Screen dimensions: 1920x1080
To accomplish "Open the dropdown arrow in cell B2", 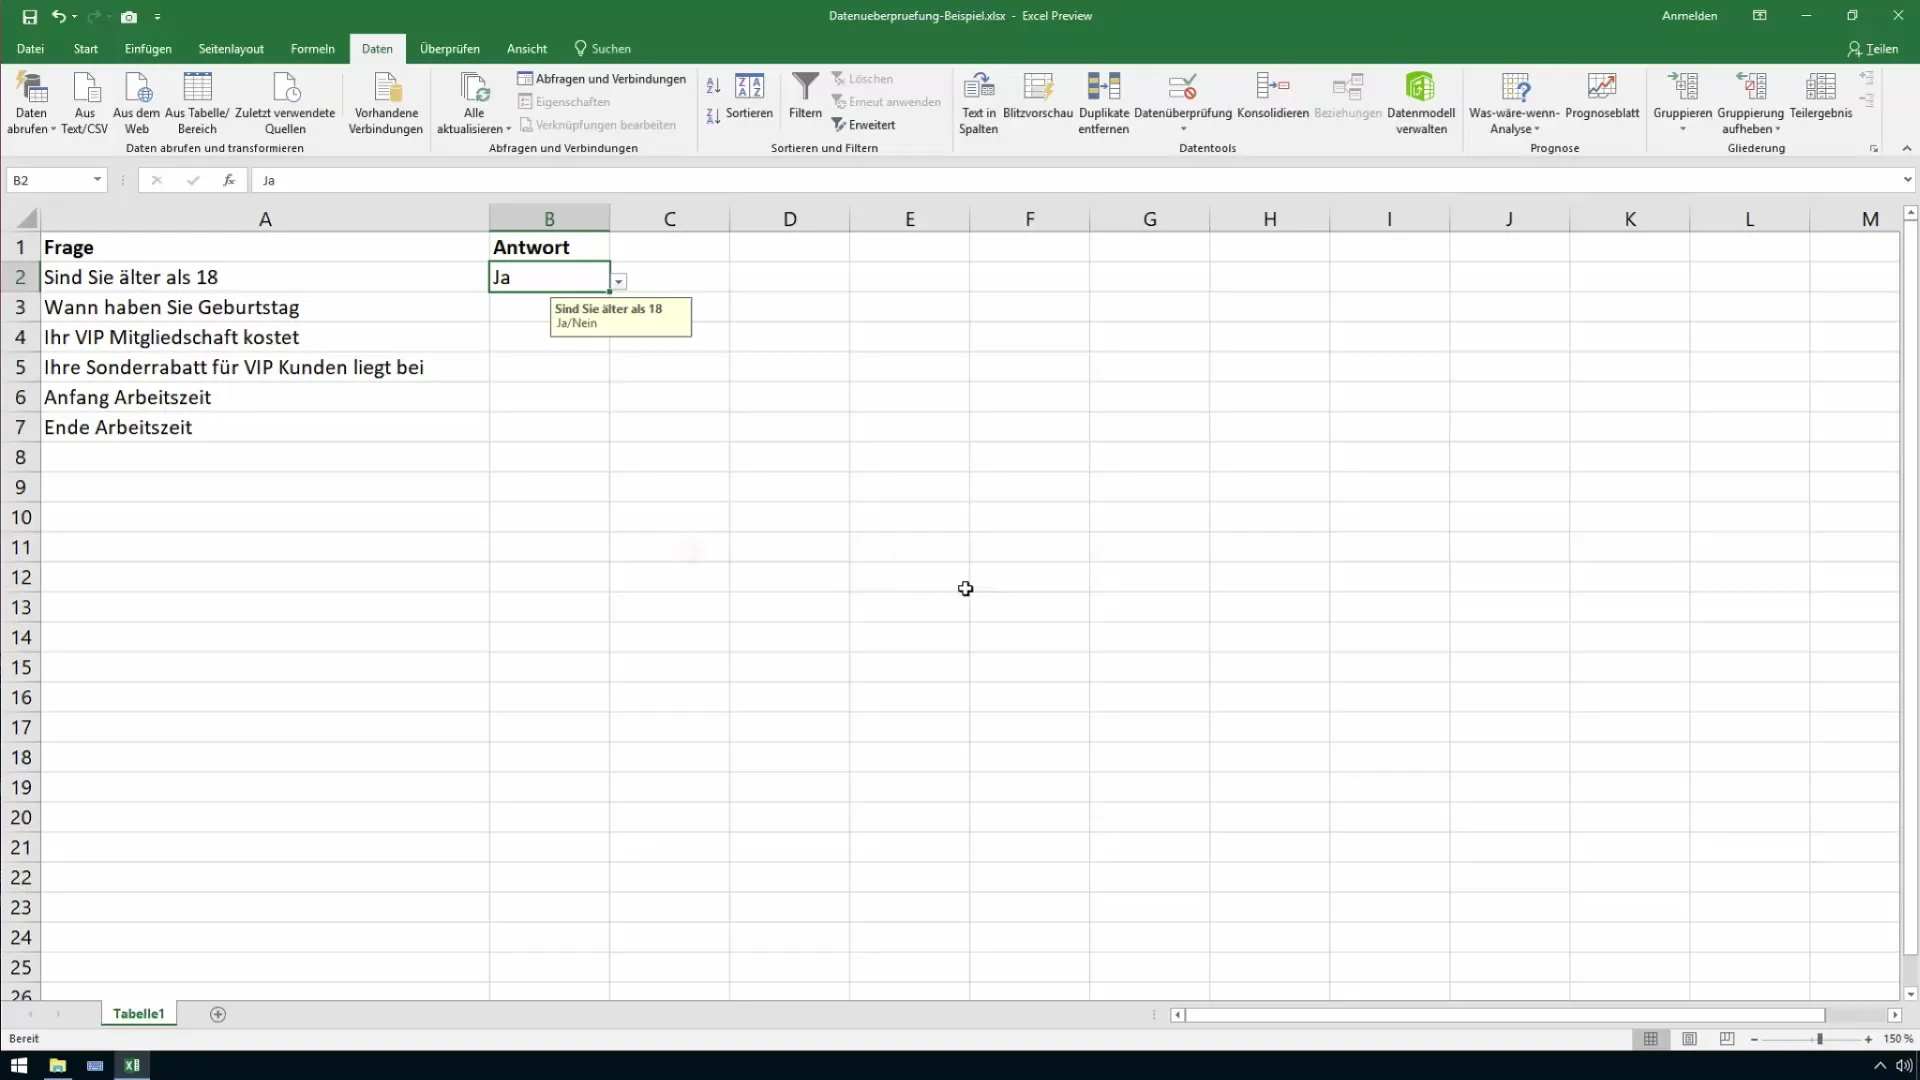I will click(619, 282).
